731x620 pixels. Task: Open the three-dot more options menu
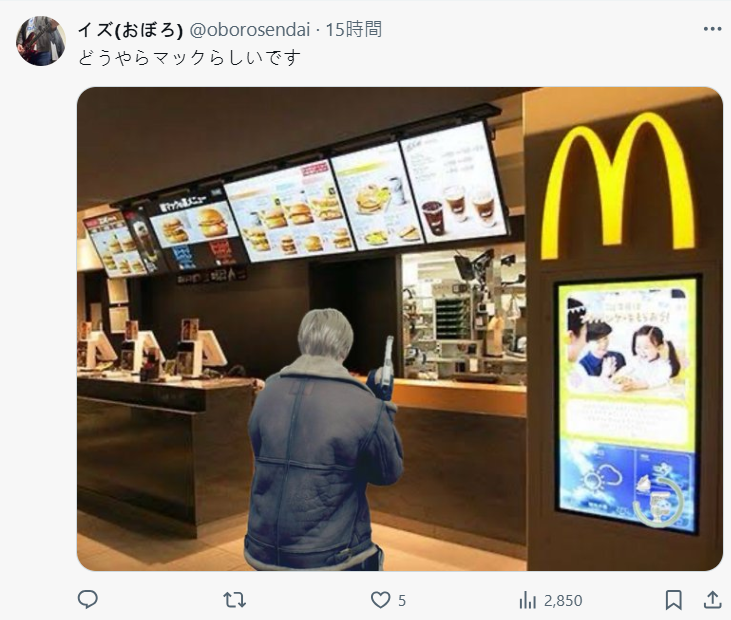[x=712, y=29]
